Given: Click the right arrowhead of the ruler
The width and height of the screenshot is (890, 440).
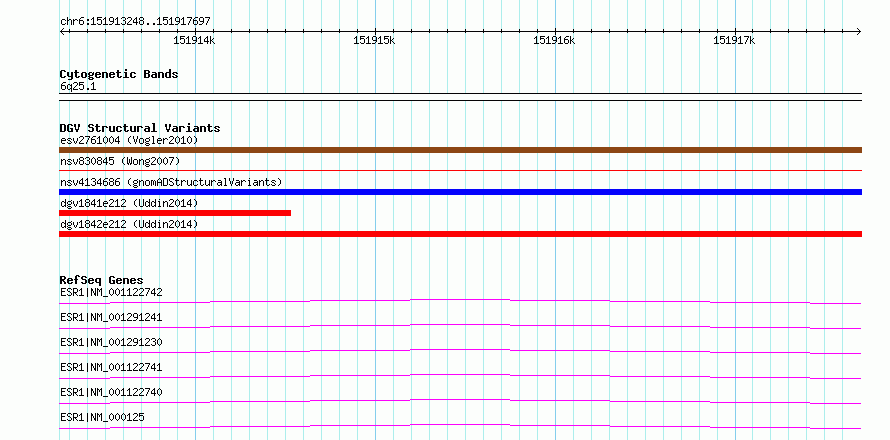Looking at the screenshot, I should [859, 31].
